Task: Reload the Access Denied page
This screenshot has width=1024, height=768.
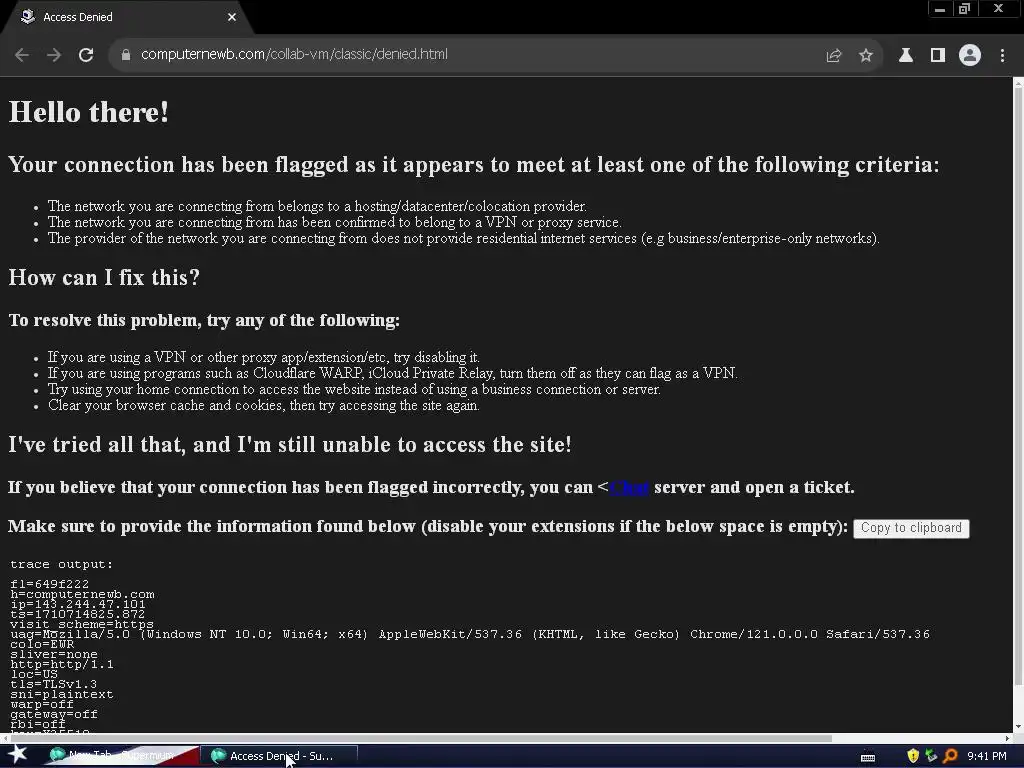Action: pyautogui.click(x=86, y=55)
